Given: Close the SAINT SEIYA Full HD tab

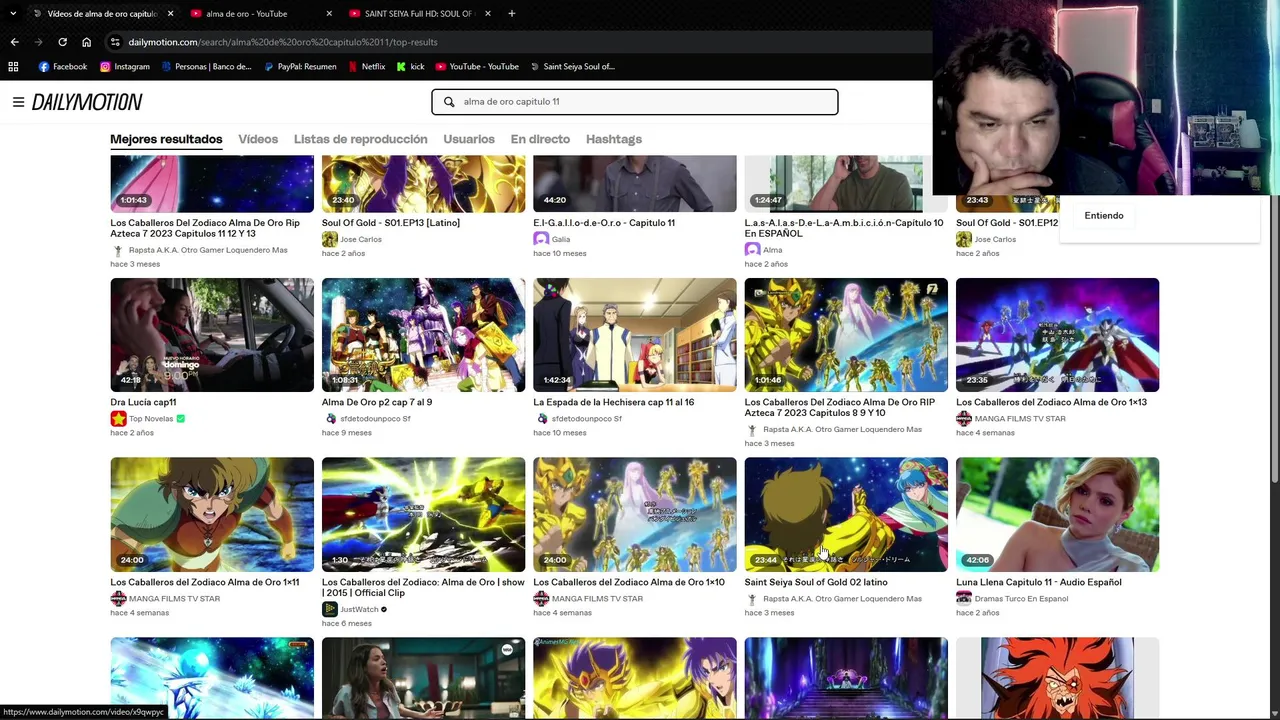Looking at the screenshot, I should (488, 14).
